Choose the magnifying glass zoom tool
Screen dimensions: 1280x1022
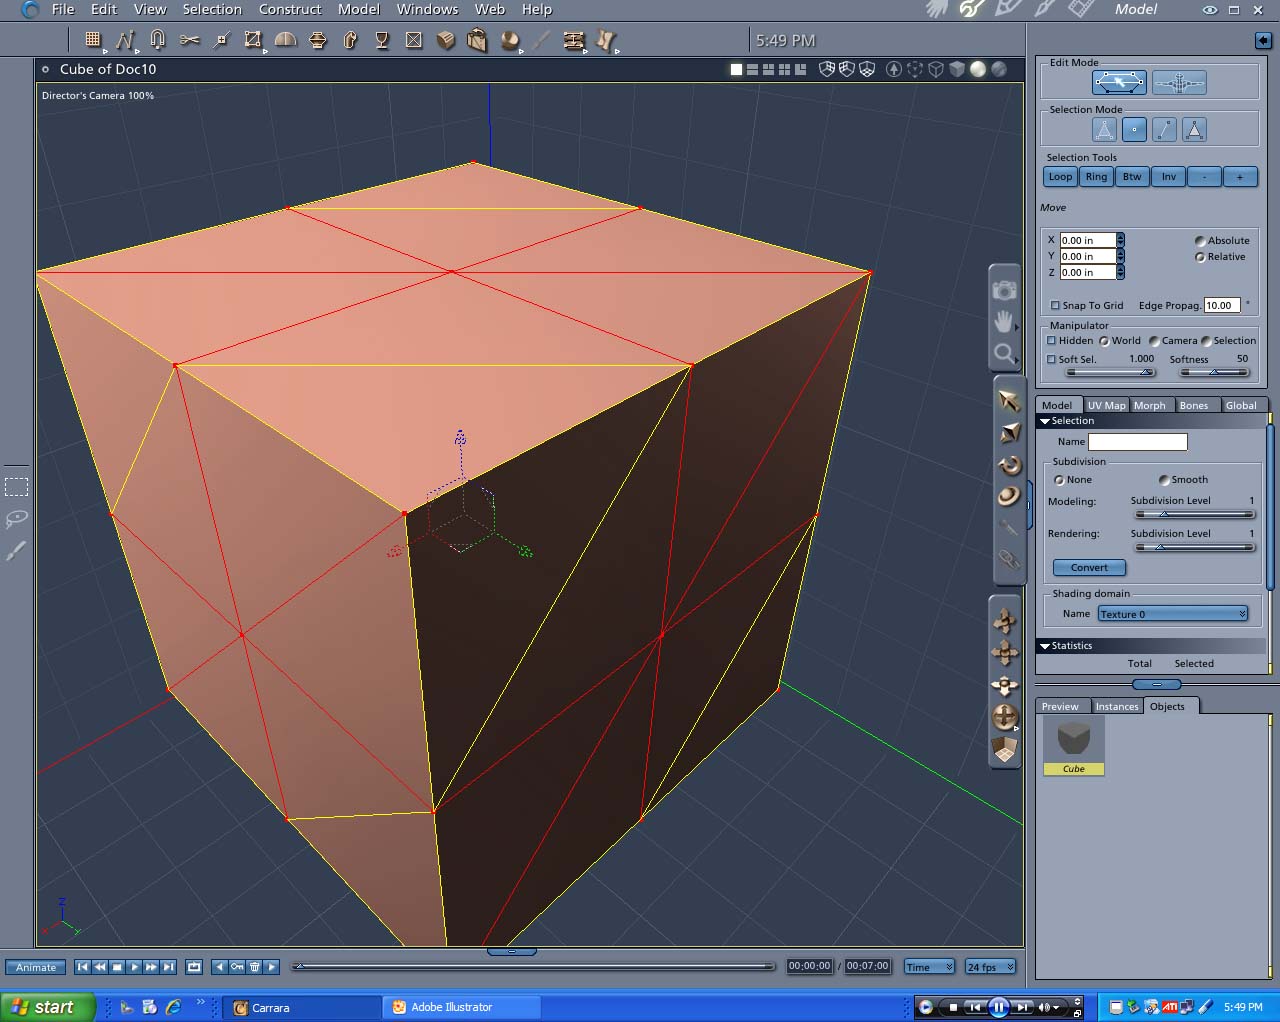1004,353
